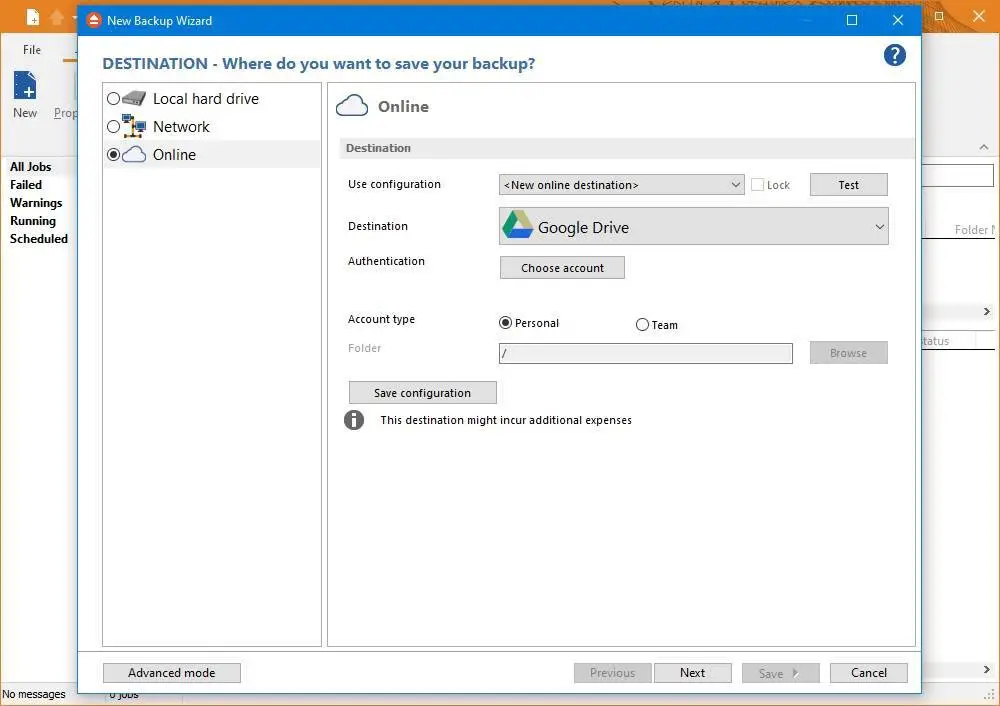The image size is (1000, 706).
Task: Select the Local hard drive radio button
Action: tap(113, 99)
